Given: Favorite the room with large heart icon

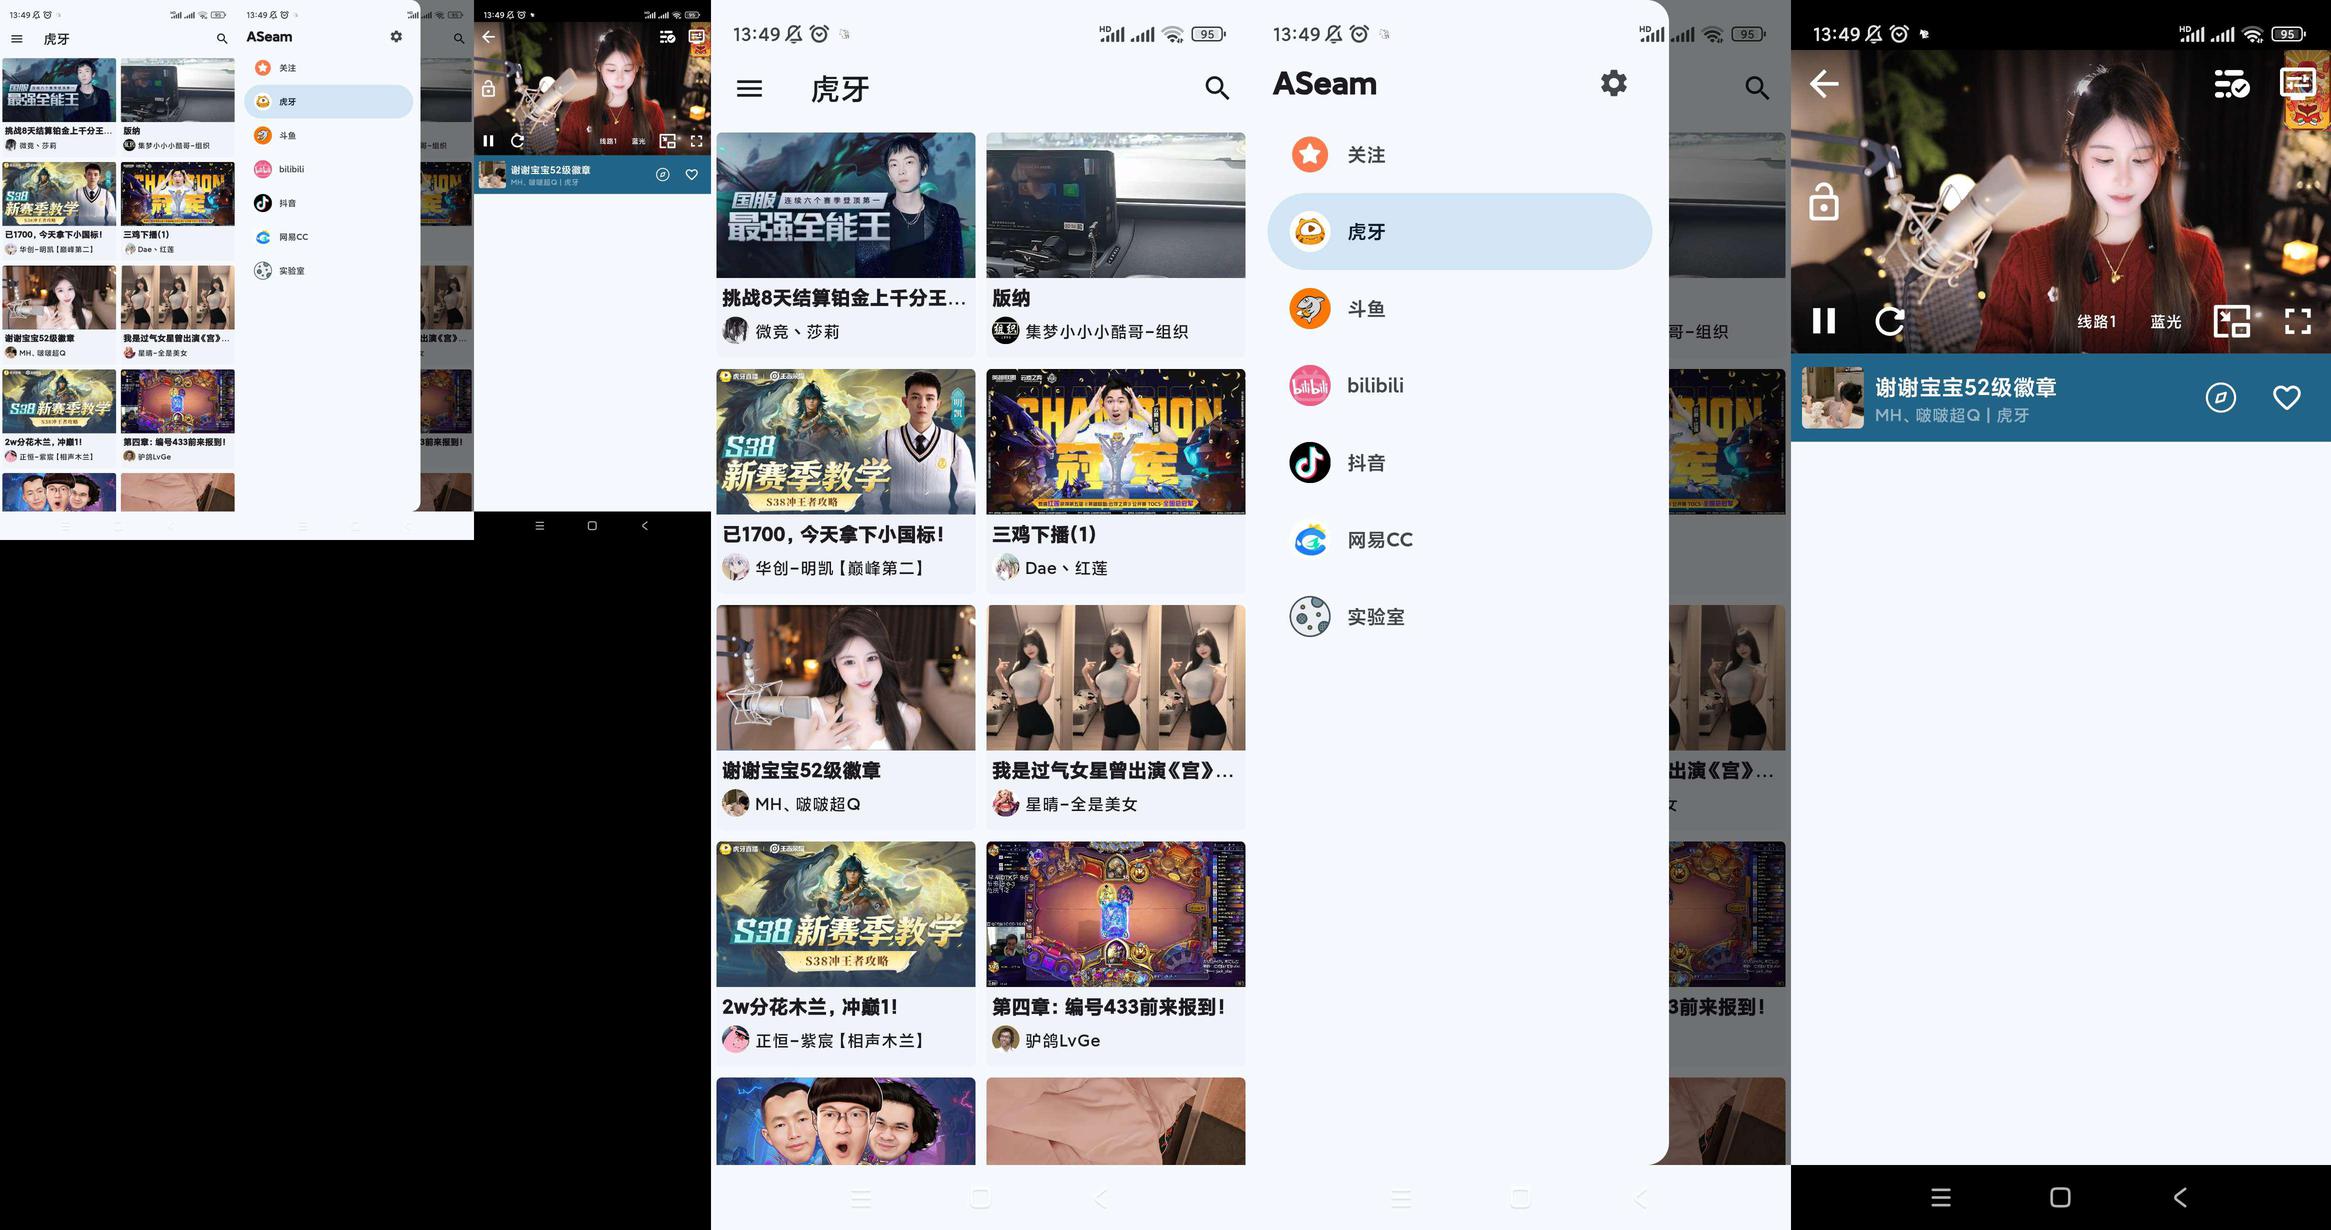Looking at the screenshot, I should [x=2286, y=398].
